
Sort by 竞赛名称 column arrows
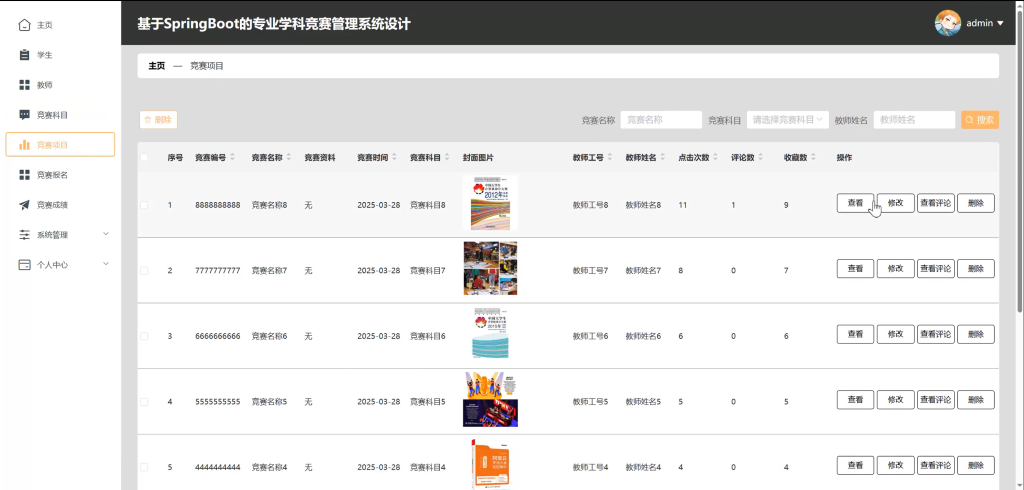pyautogui.click(x=289, y=157)
